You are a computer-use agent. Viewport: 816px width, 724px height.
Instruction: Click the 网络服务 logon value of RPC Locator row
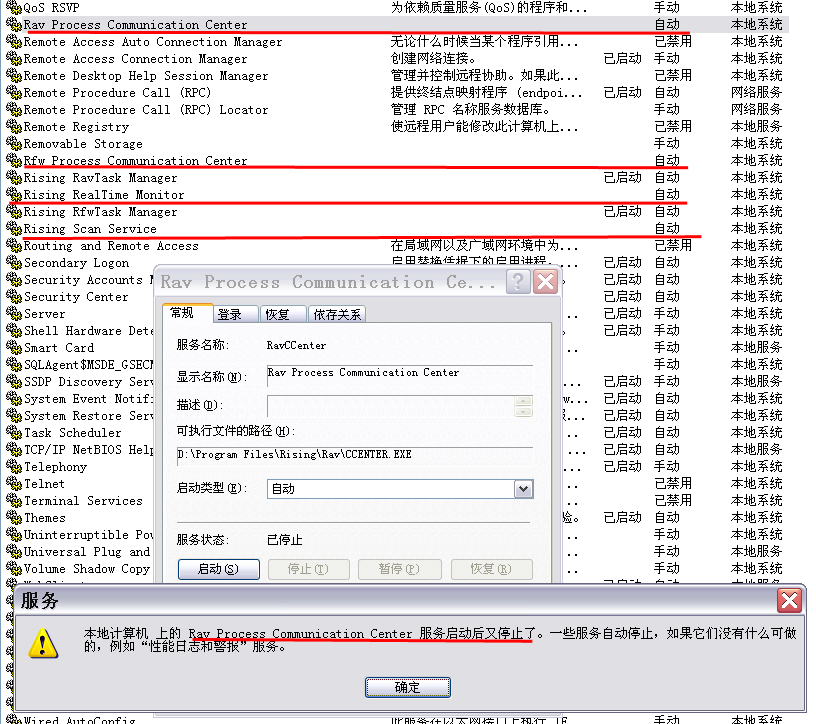756,109
